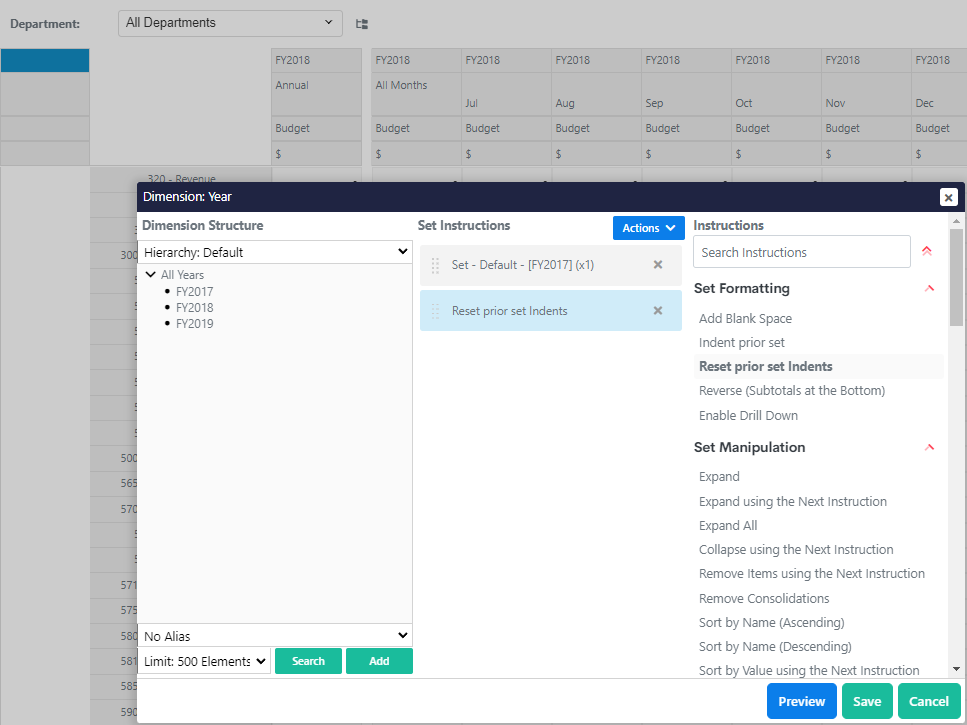This screenshot has width=967, height=725.
Task: Choose the Add Blank Space instruction
Action: [745, 318]
